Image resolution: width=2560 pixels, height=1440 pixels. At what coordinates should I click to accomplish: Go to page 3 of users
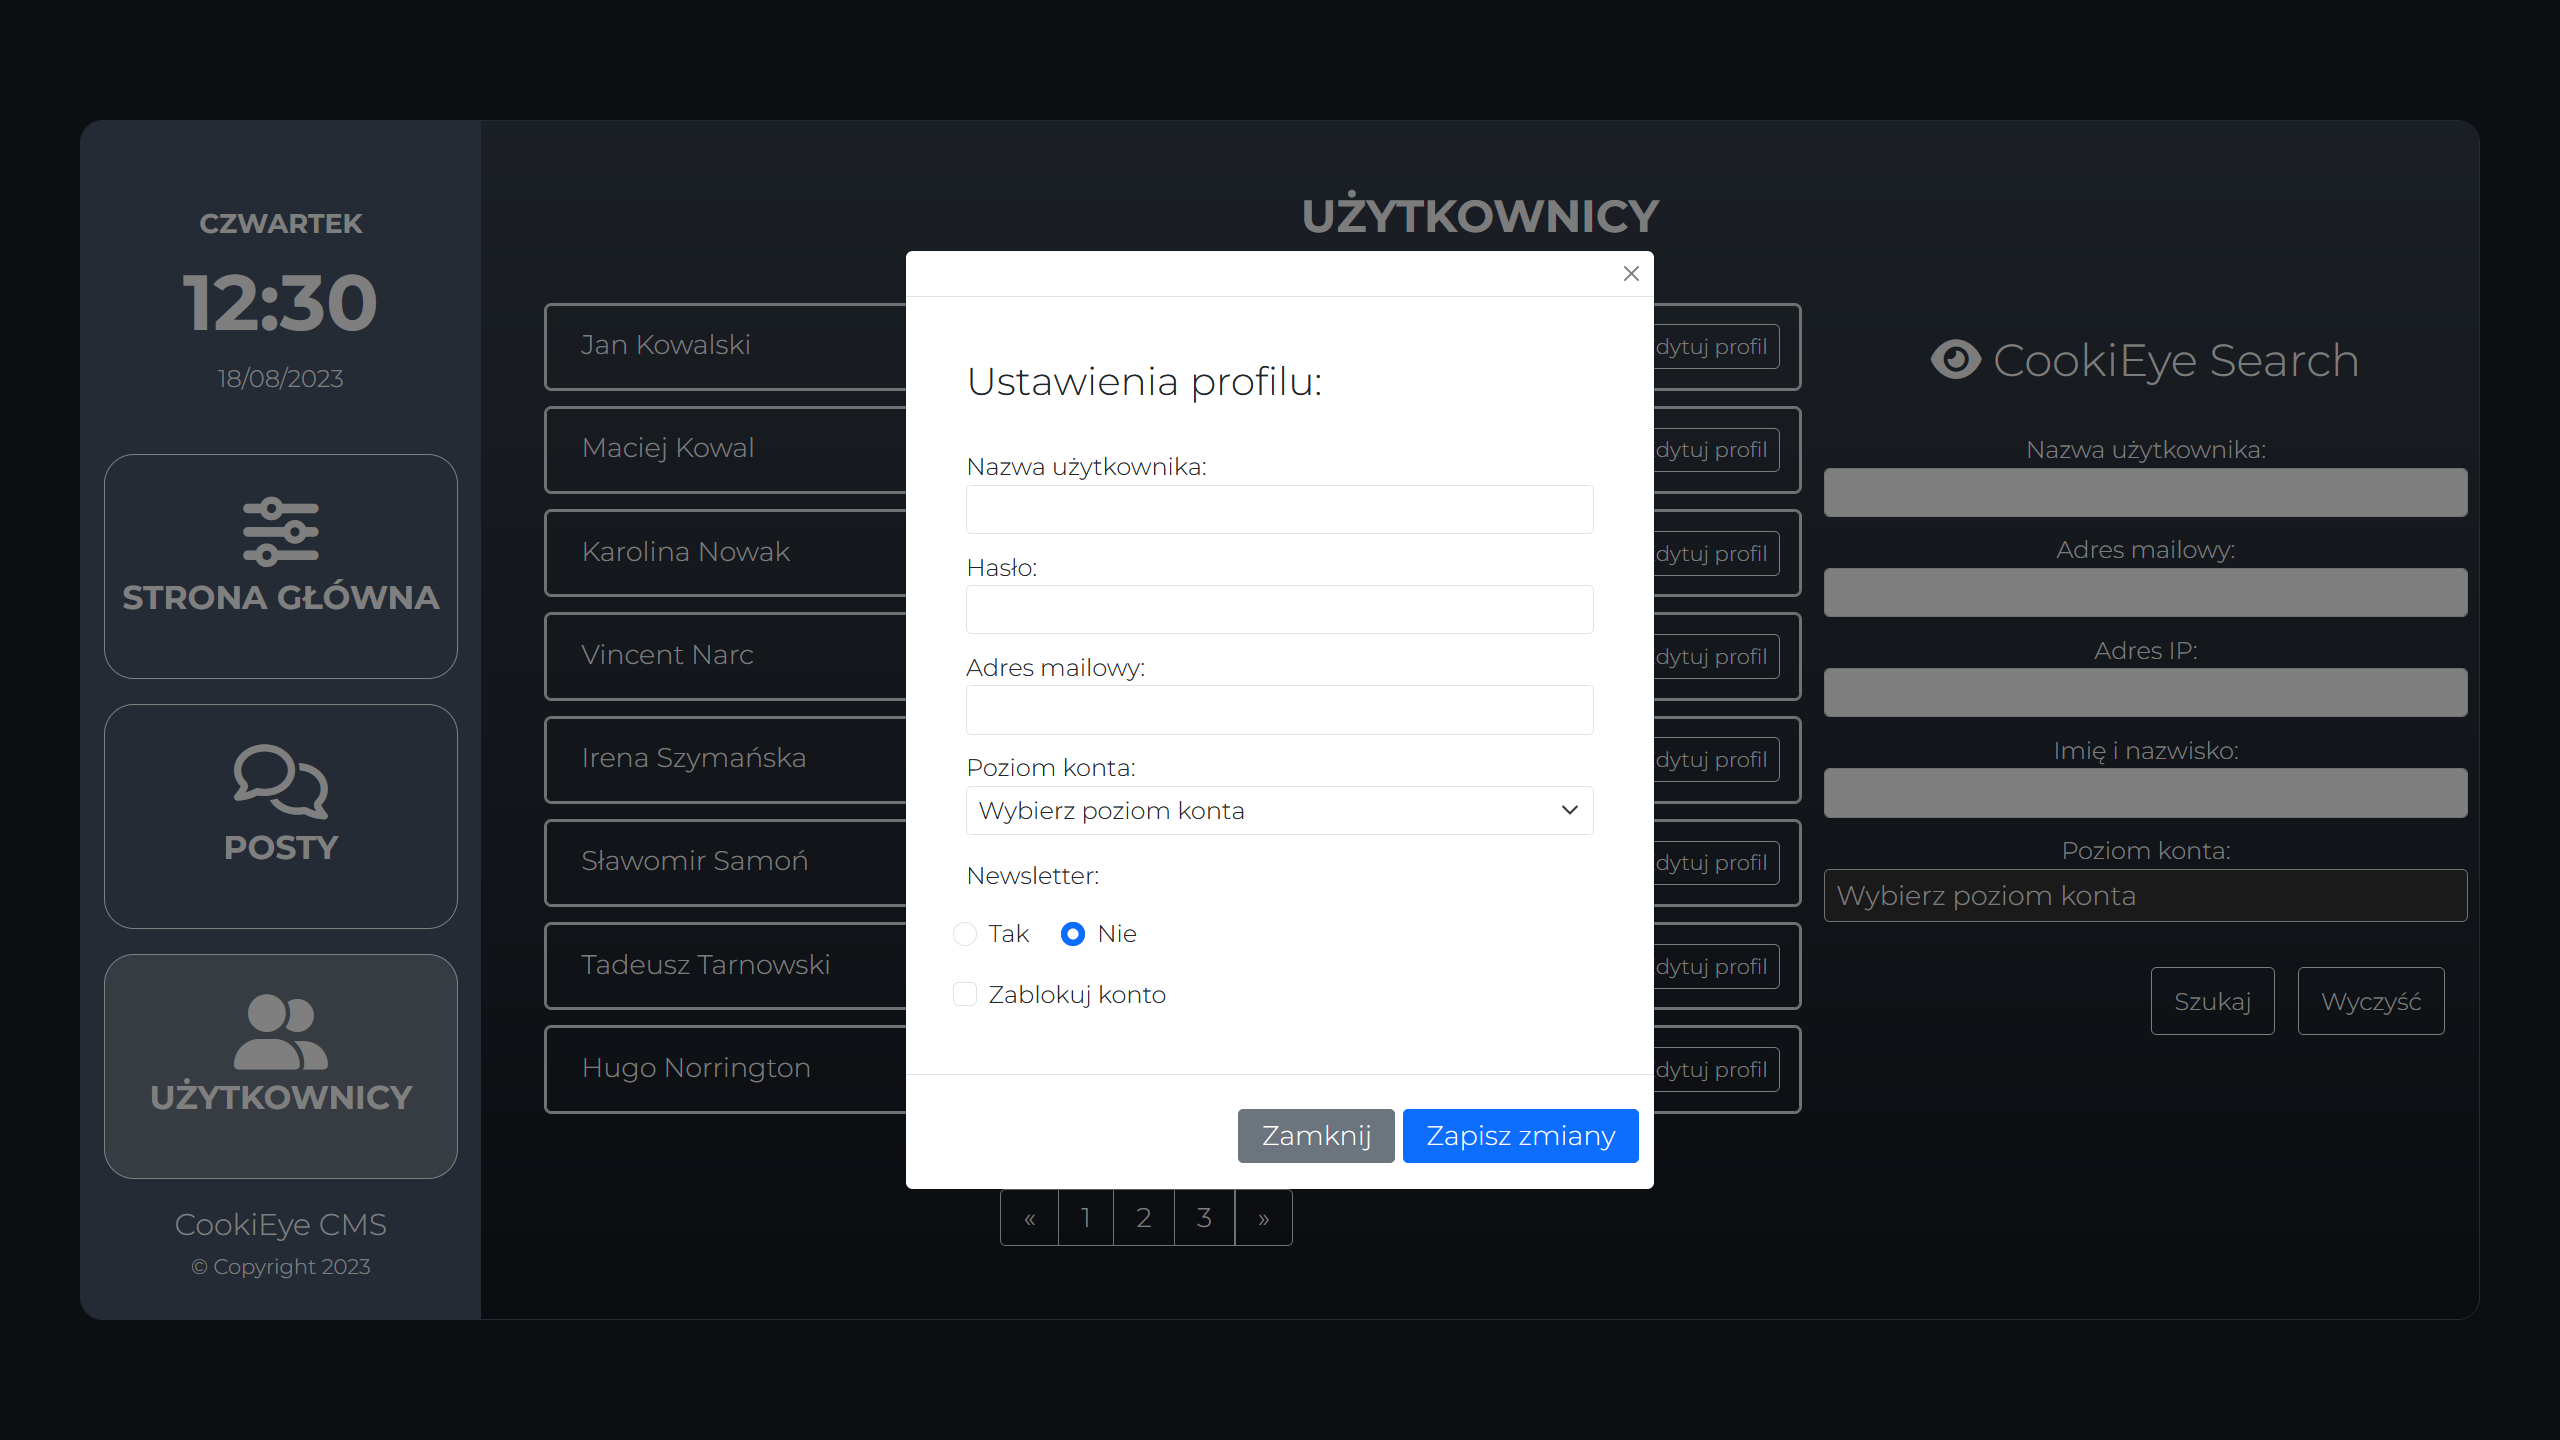point(1204,1218)
